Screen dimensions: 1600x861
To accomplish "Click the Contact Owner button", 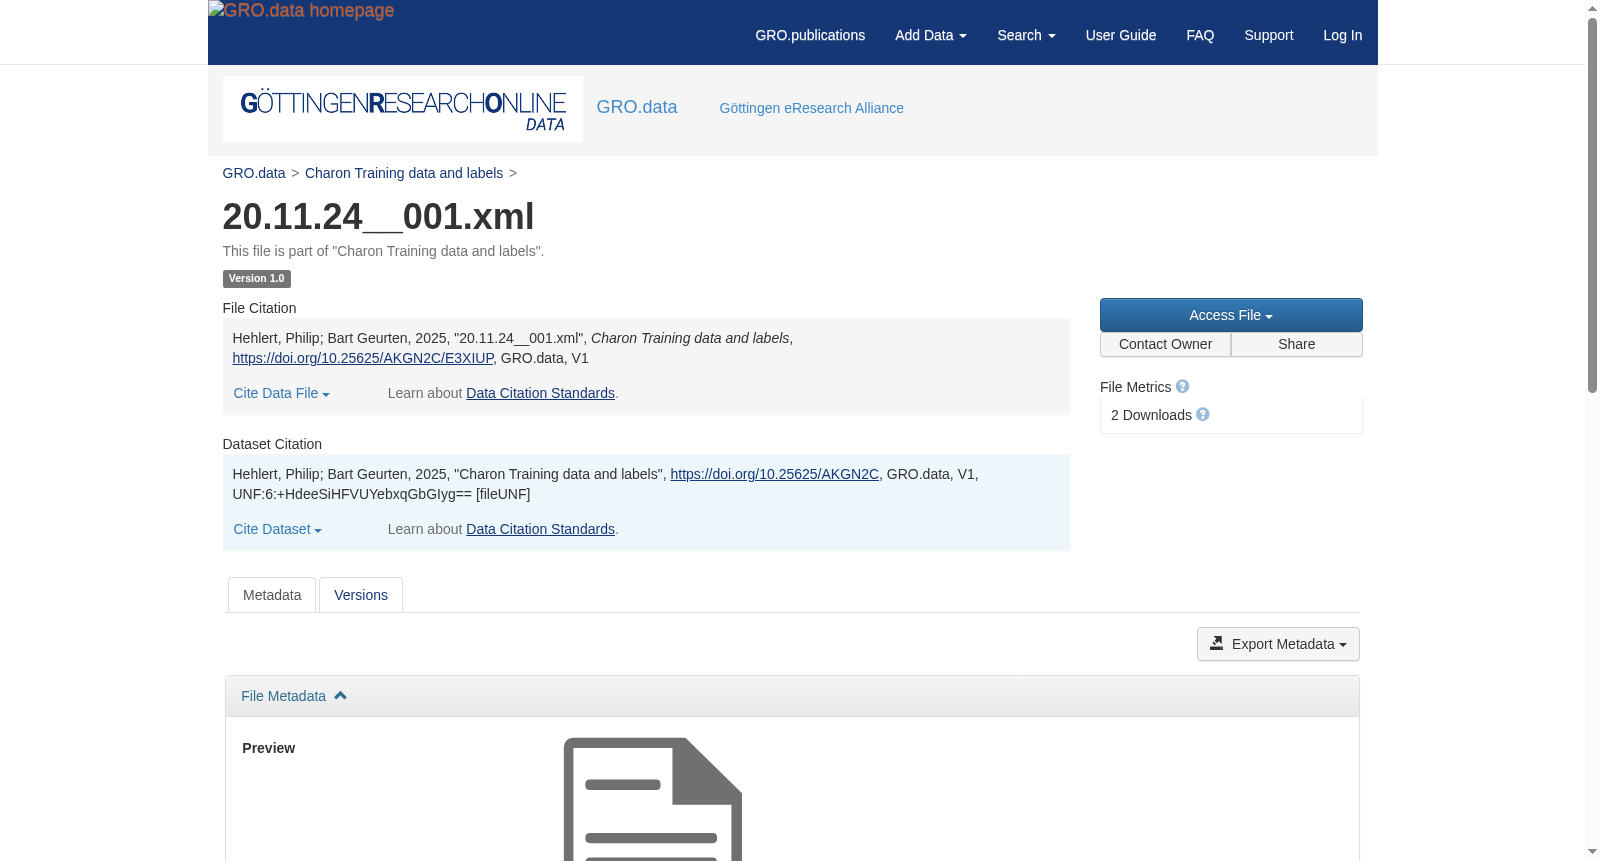I will point(1165,344).
